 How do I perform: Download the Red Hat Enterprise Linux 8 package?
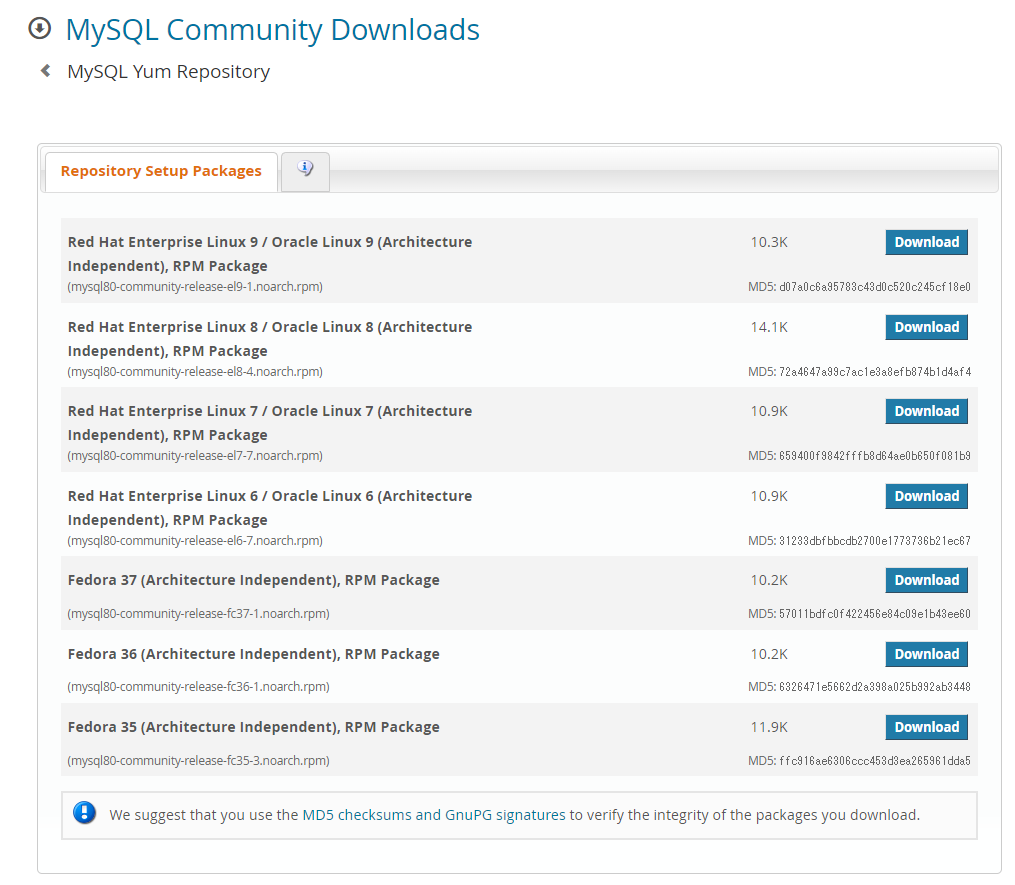pos(926,327)
